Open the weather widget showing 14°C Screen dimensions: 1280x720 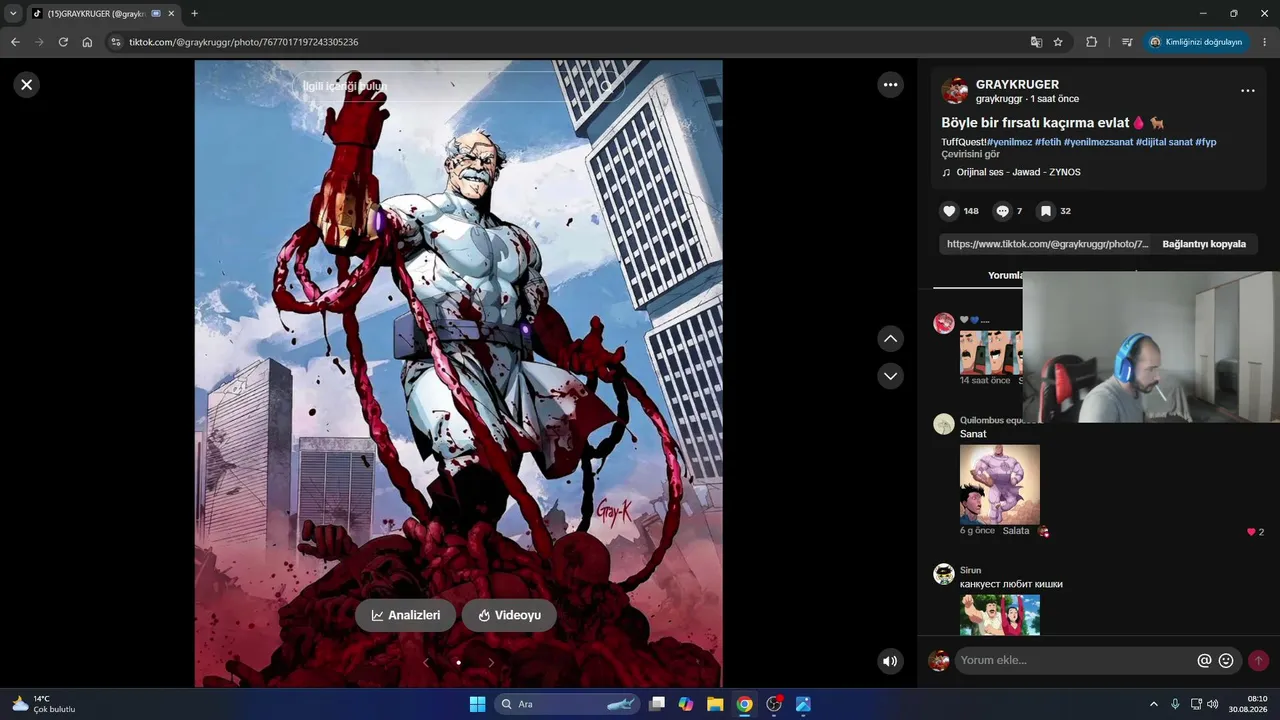[x=44, y=704]
